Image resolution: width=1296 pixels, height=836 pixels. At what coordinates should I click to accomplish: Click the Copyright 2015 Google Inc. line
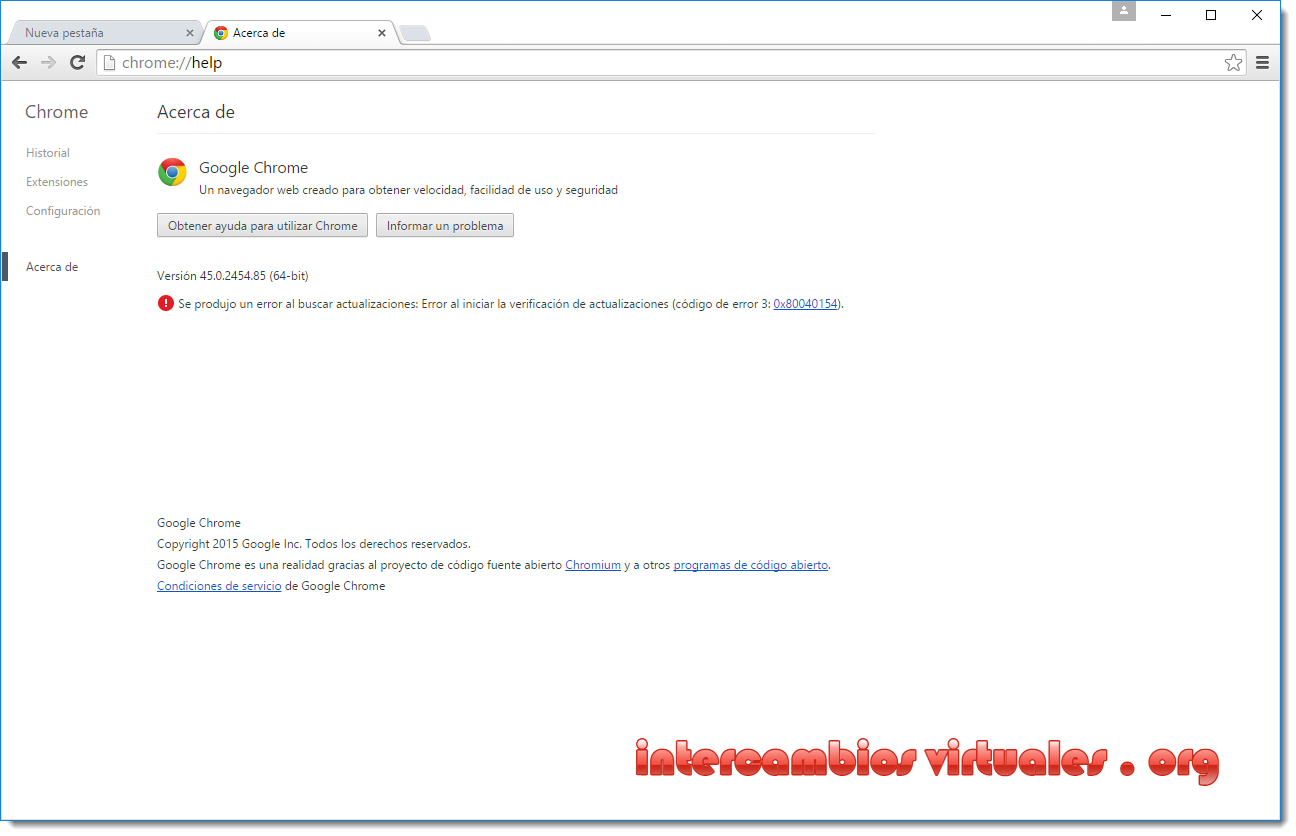point(314,544)
